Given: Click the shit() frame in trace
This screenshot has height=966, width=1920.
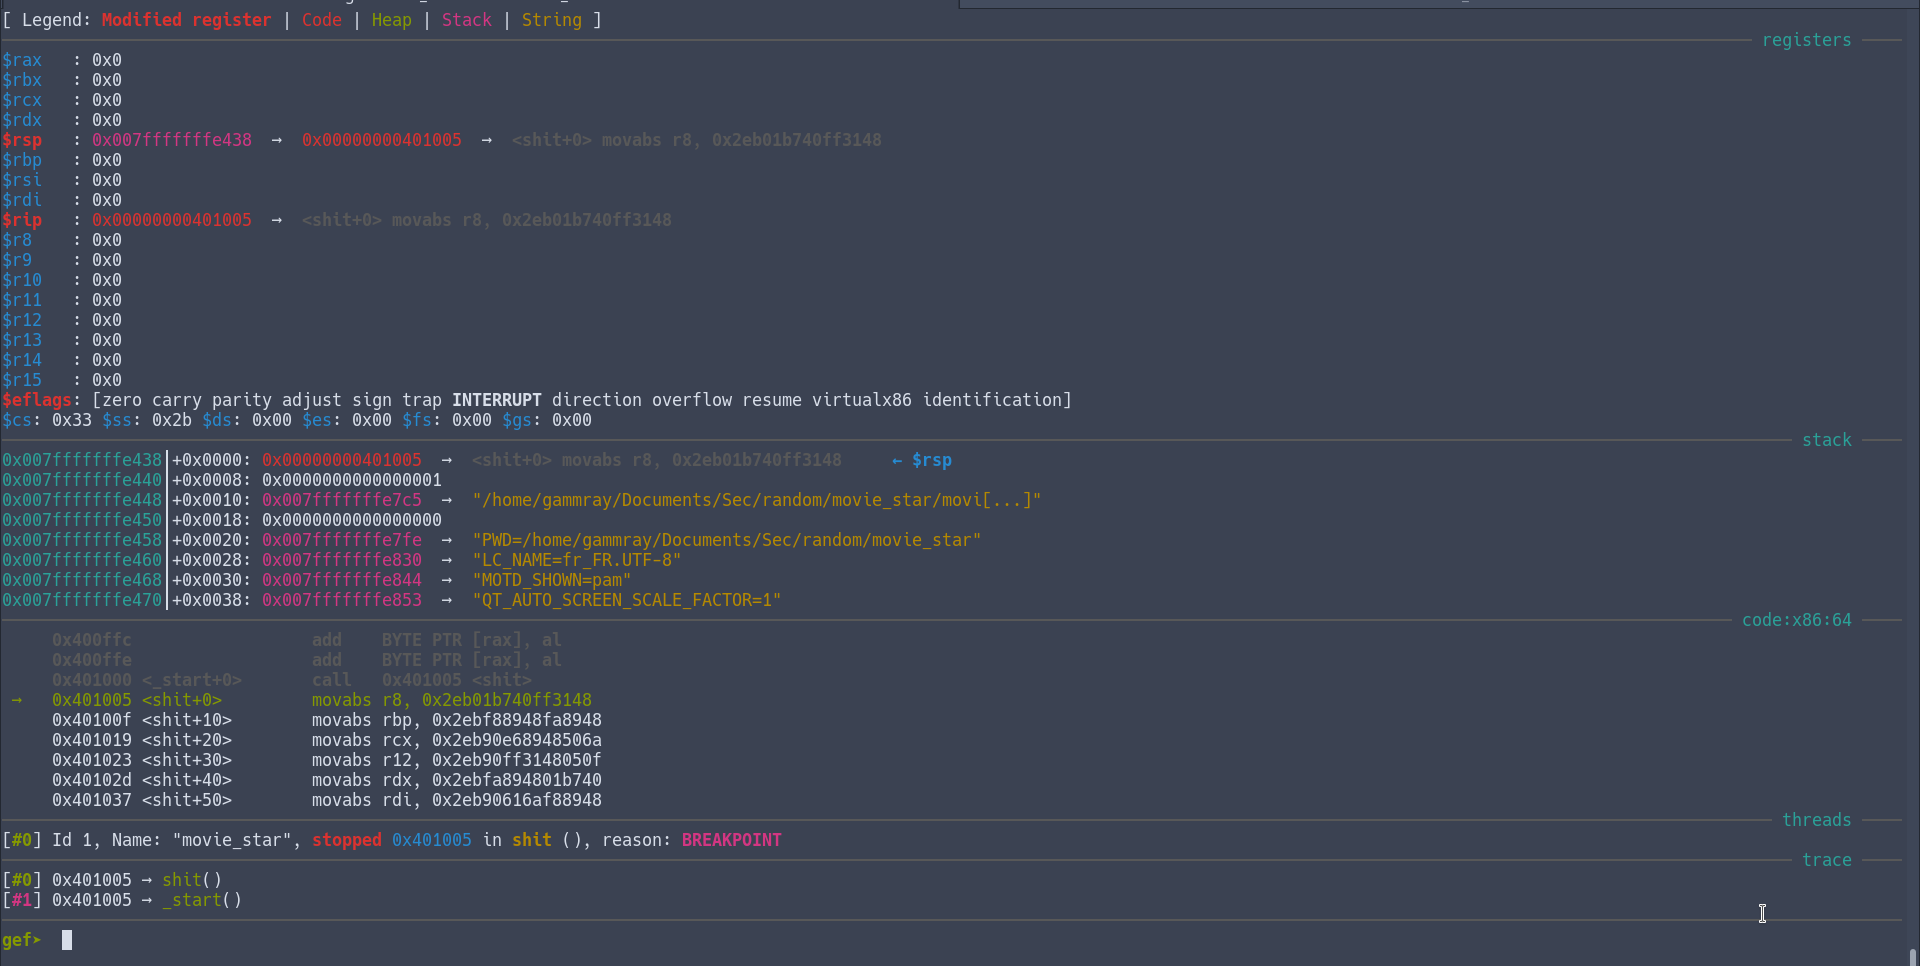Looking at the screenshot, I should pyautogui.click(x=191, y=880).
